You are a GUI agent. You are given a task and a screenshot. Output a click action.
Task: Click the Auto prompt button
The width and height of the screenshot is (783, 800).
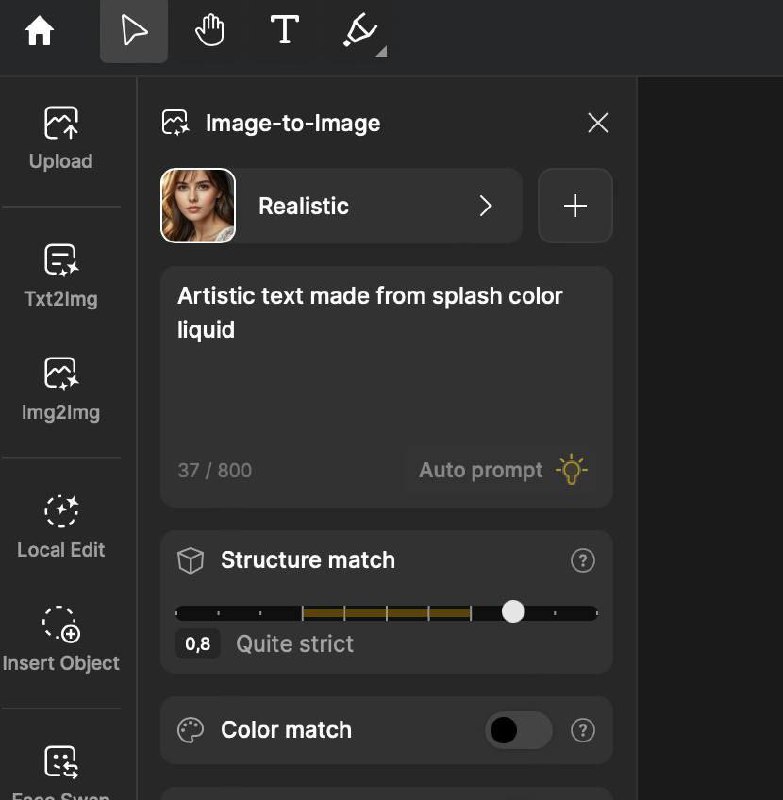pos(502,470)
